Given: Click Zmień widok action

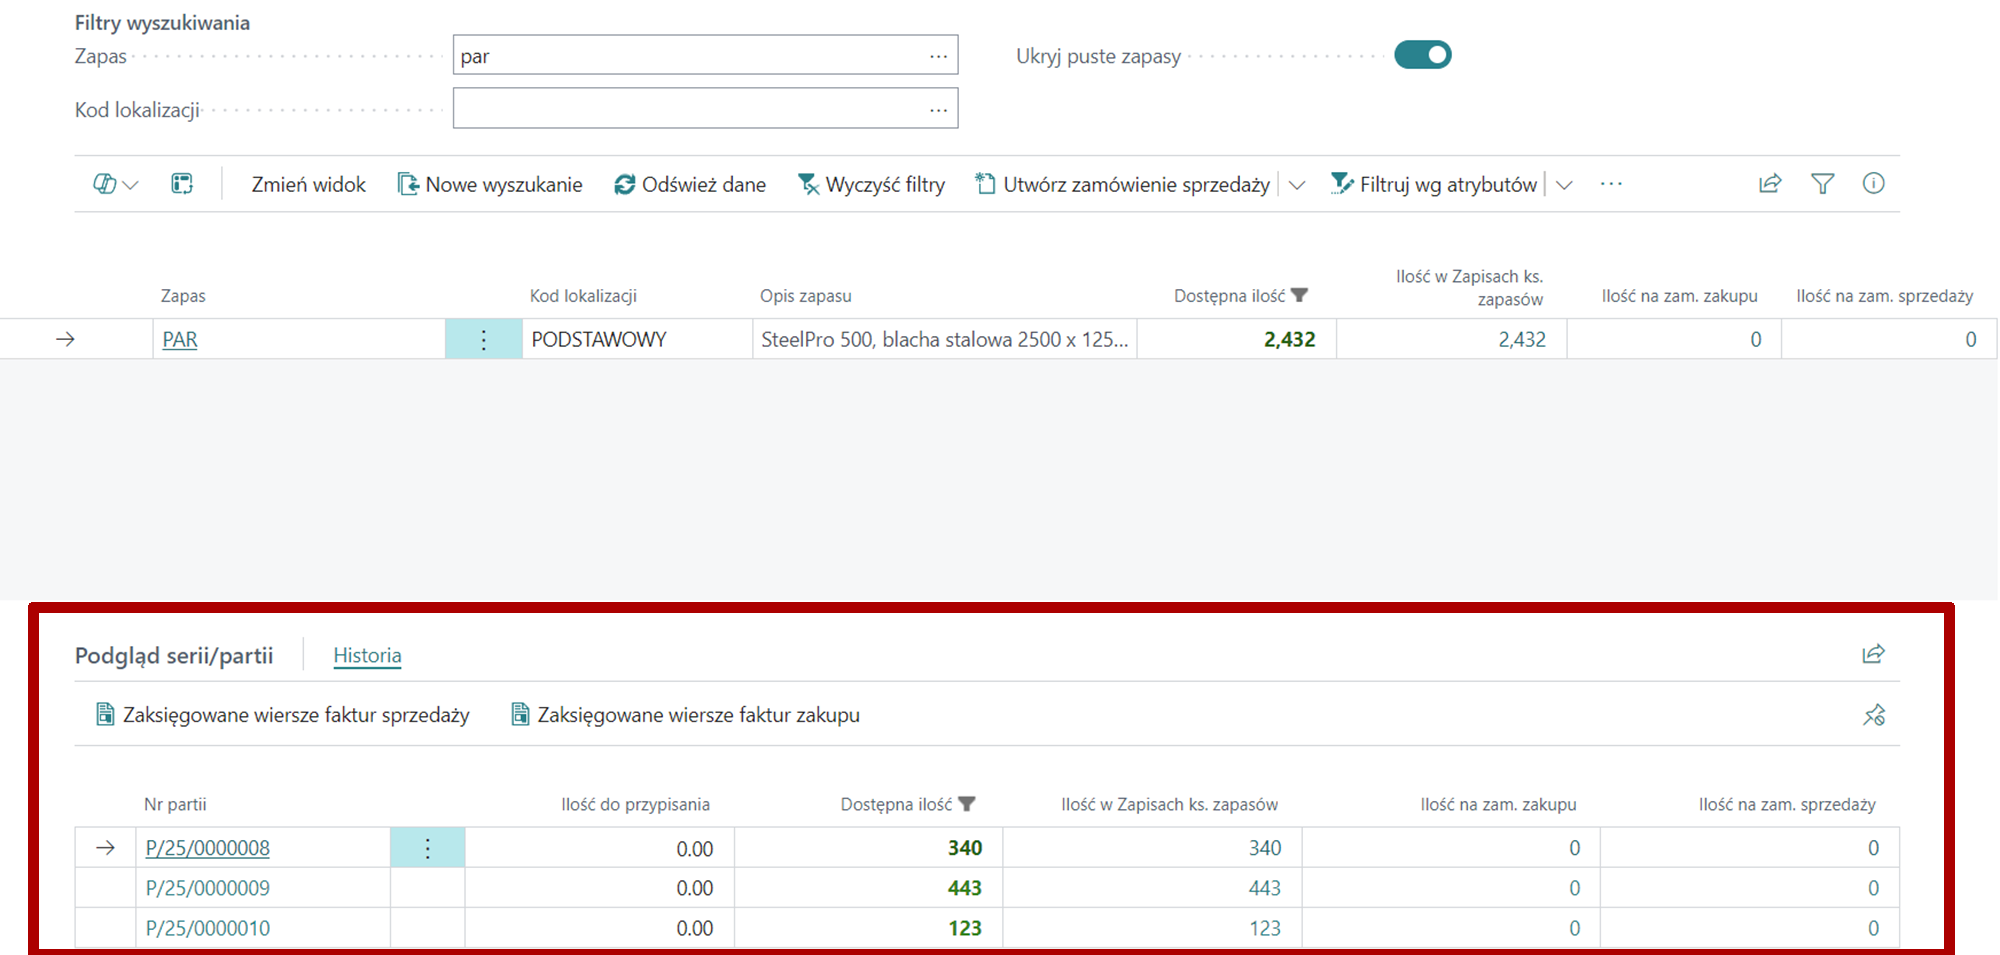Looking at the screenshot, I should [308, 185].
